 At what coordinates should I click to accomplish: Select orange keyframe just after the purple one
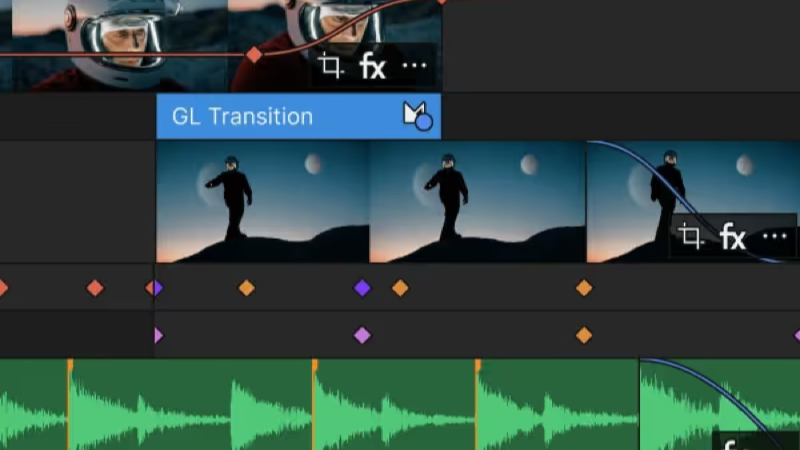coord(400,288)
